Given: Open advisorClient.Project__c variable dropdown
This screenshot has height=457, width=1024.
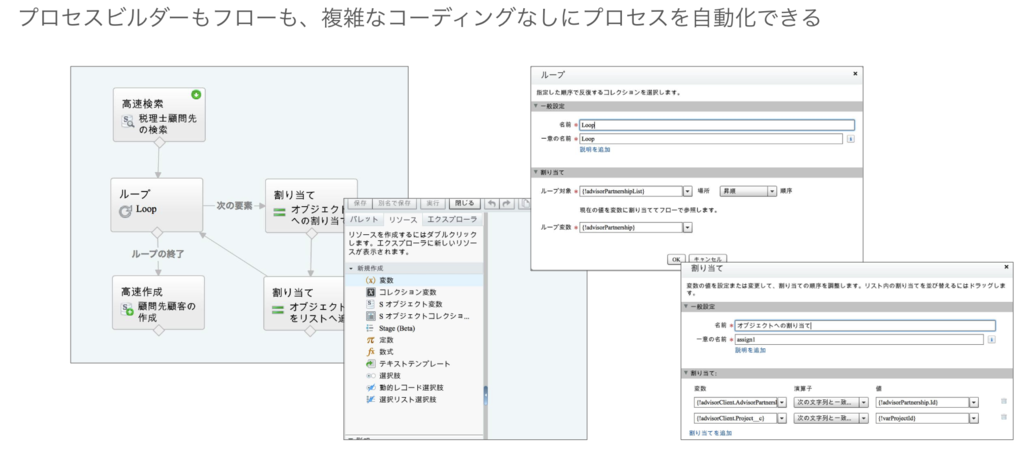Looking at the screenshot, I should click(782, 418).
